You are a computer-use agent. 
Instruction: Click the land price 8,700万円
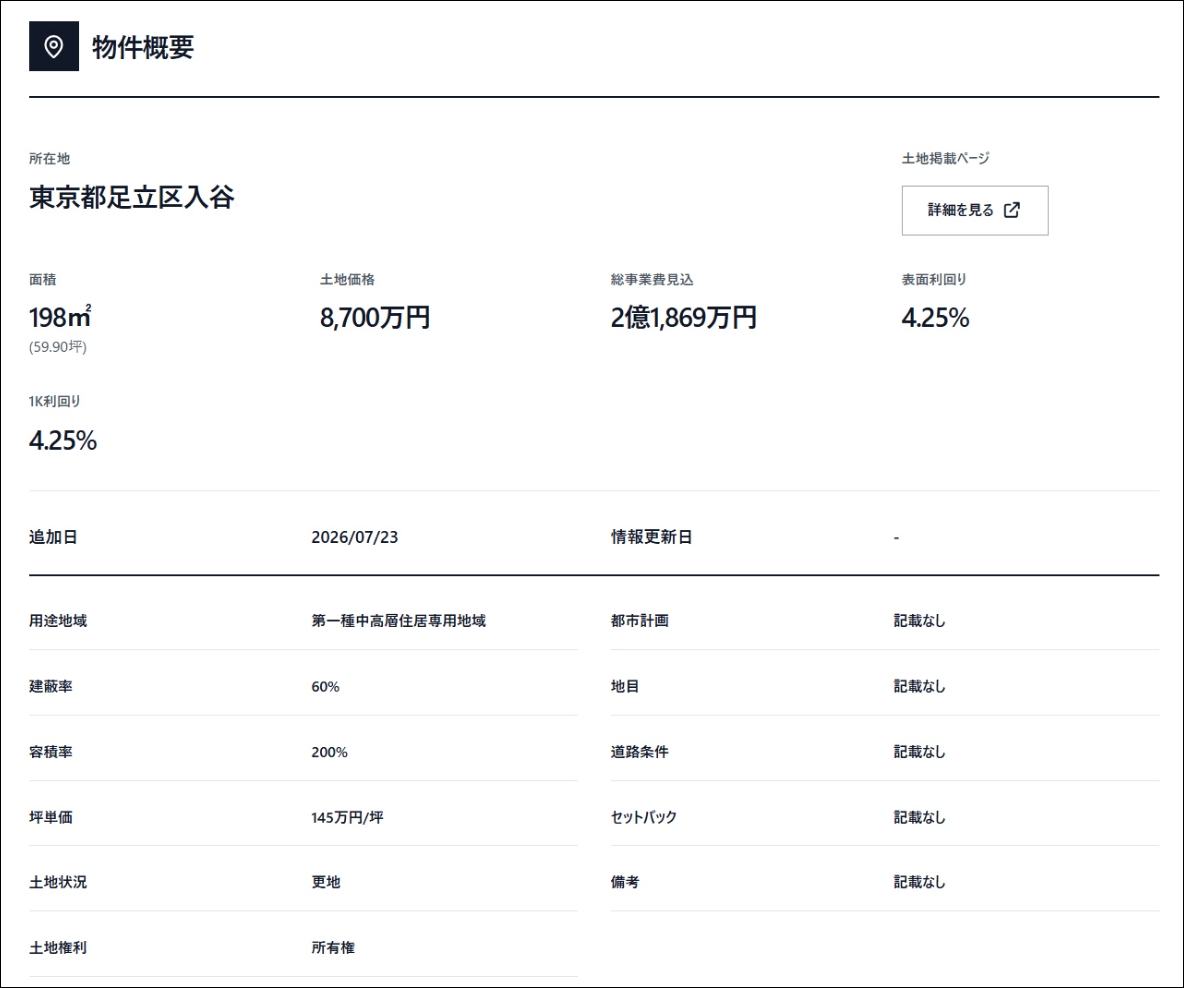tap(375, 317)
